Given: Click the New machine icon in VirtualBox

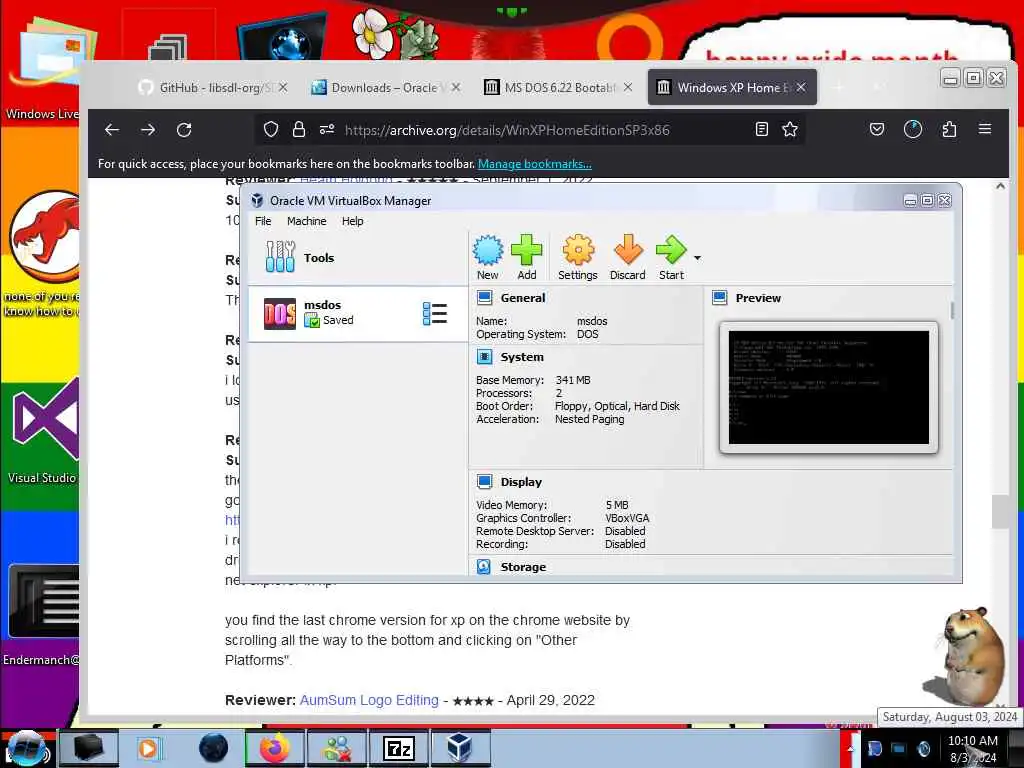Looking at the screenshot, I should pos(488,257).
